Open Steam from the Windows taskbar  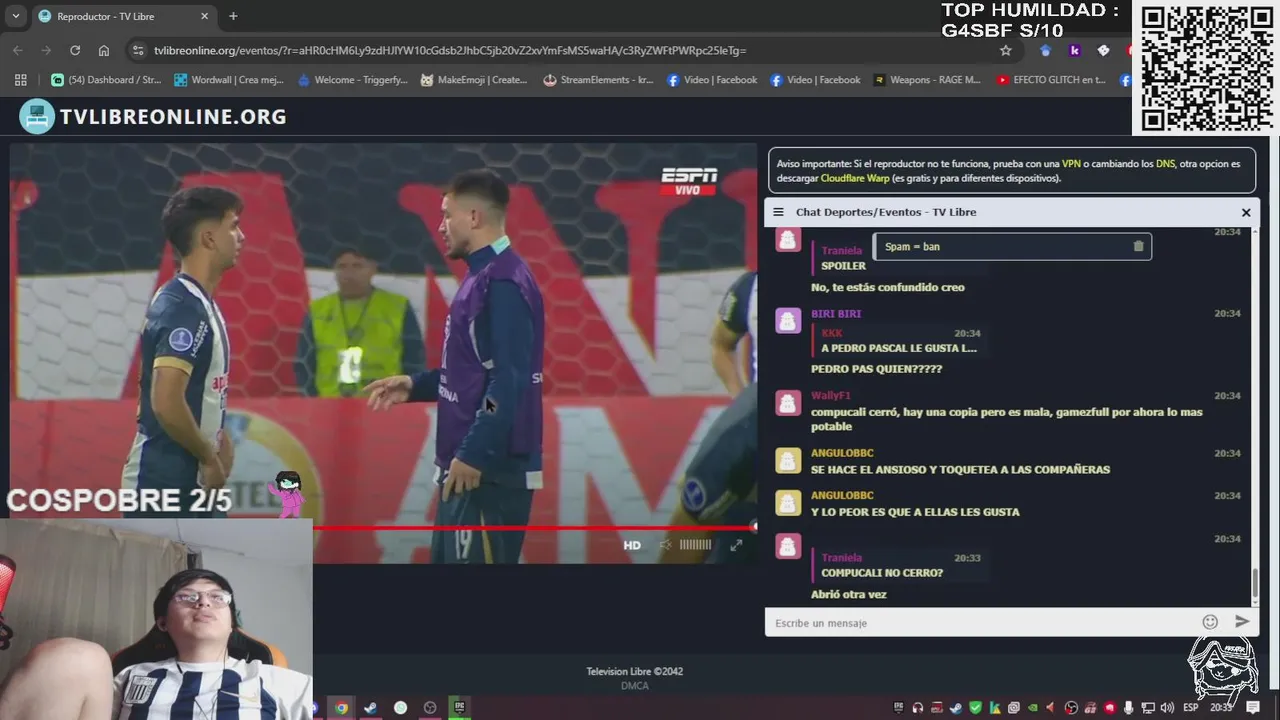click(370, 708)
